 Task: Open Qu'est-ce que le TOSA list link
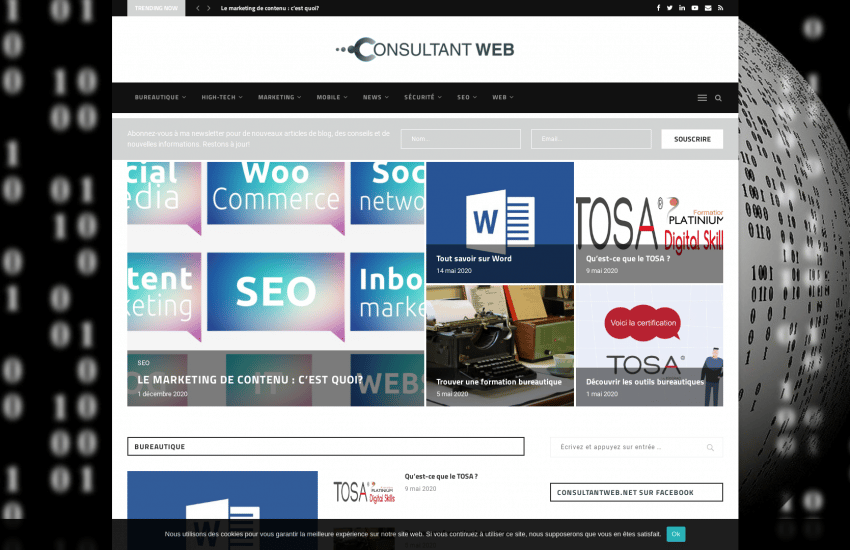point(441,477)
